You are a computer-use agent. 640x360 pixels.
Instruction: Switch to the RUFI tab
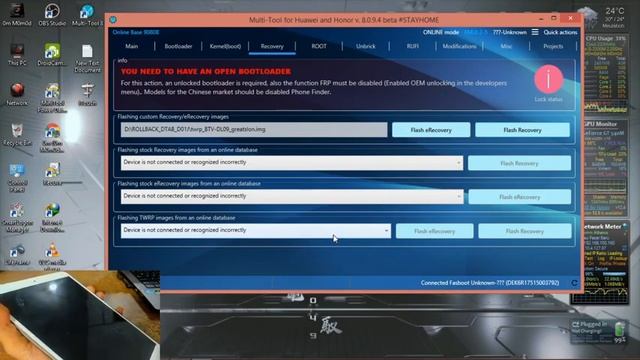413,47
